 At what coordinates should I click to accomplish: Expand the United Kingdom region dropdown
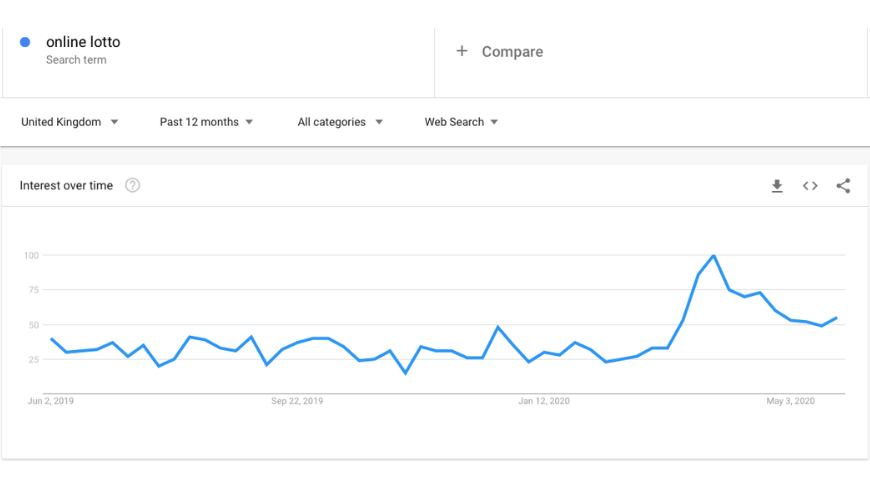(x=70, y=122)
